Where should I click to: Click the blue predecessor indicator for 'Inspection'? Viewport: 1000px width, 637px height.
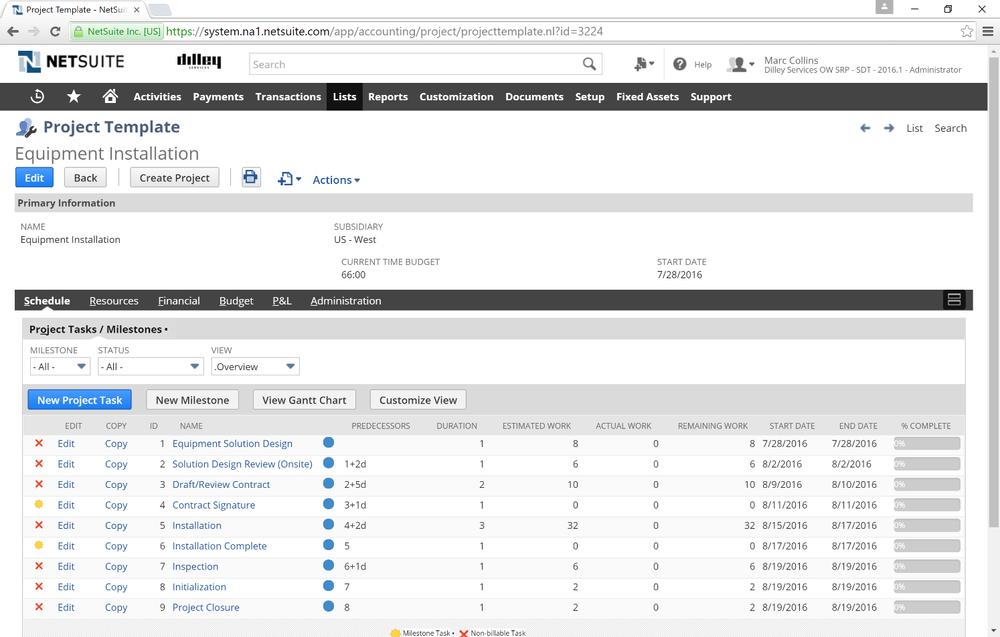328,566
